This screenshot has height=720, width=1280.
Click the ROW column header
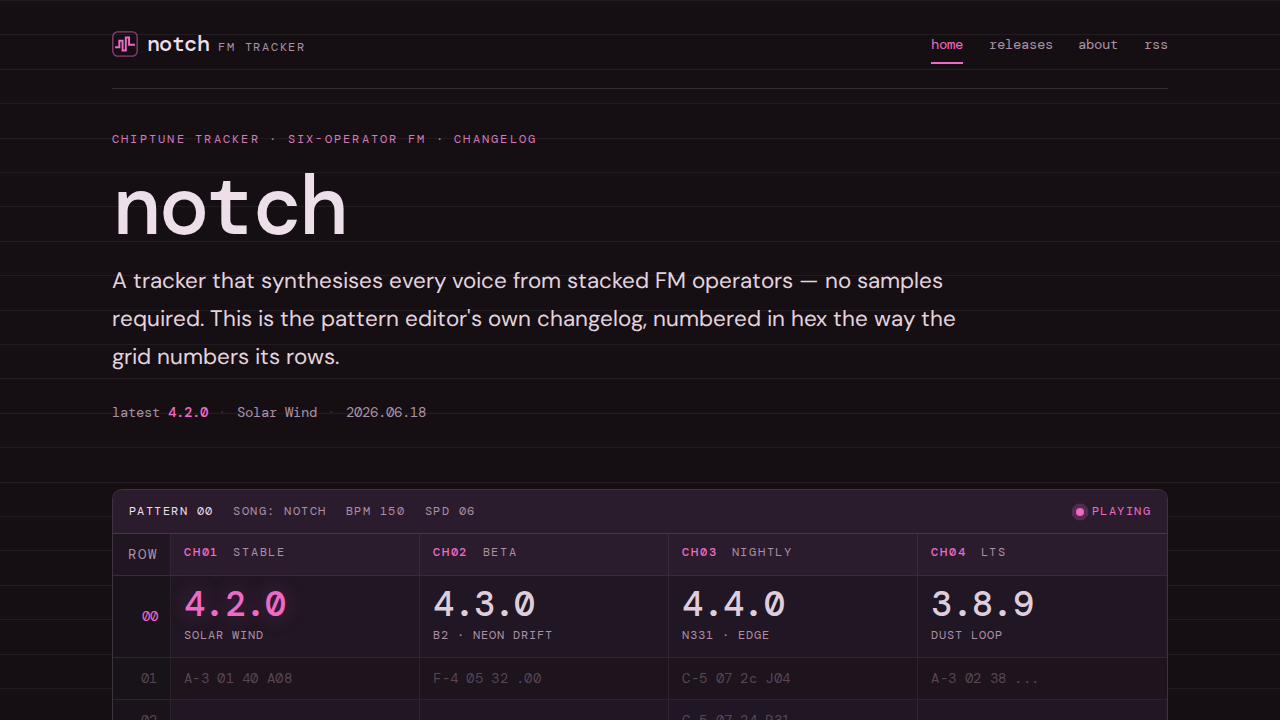coord(142,554)
